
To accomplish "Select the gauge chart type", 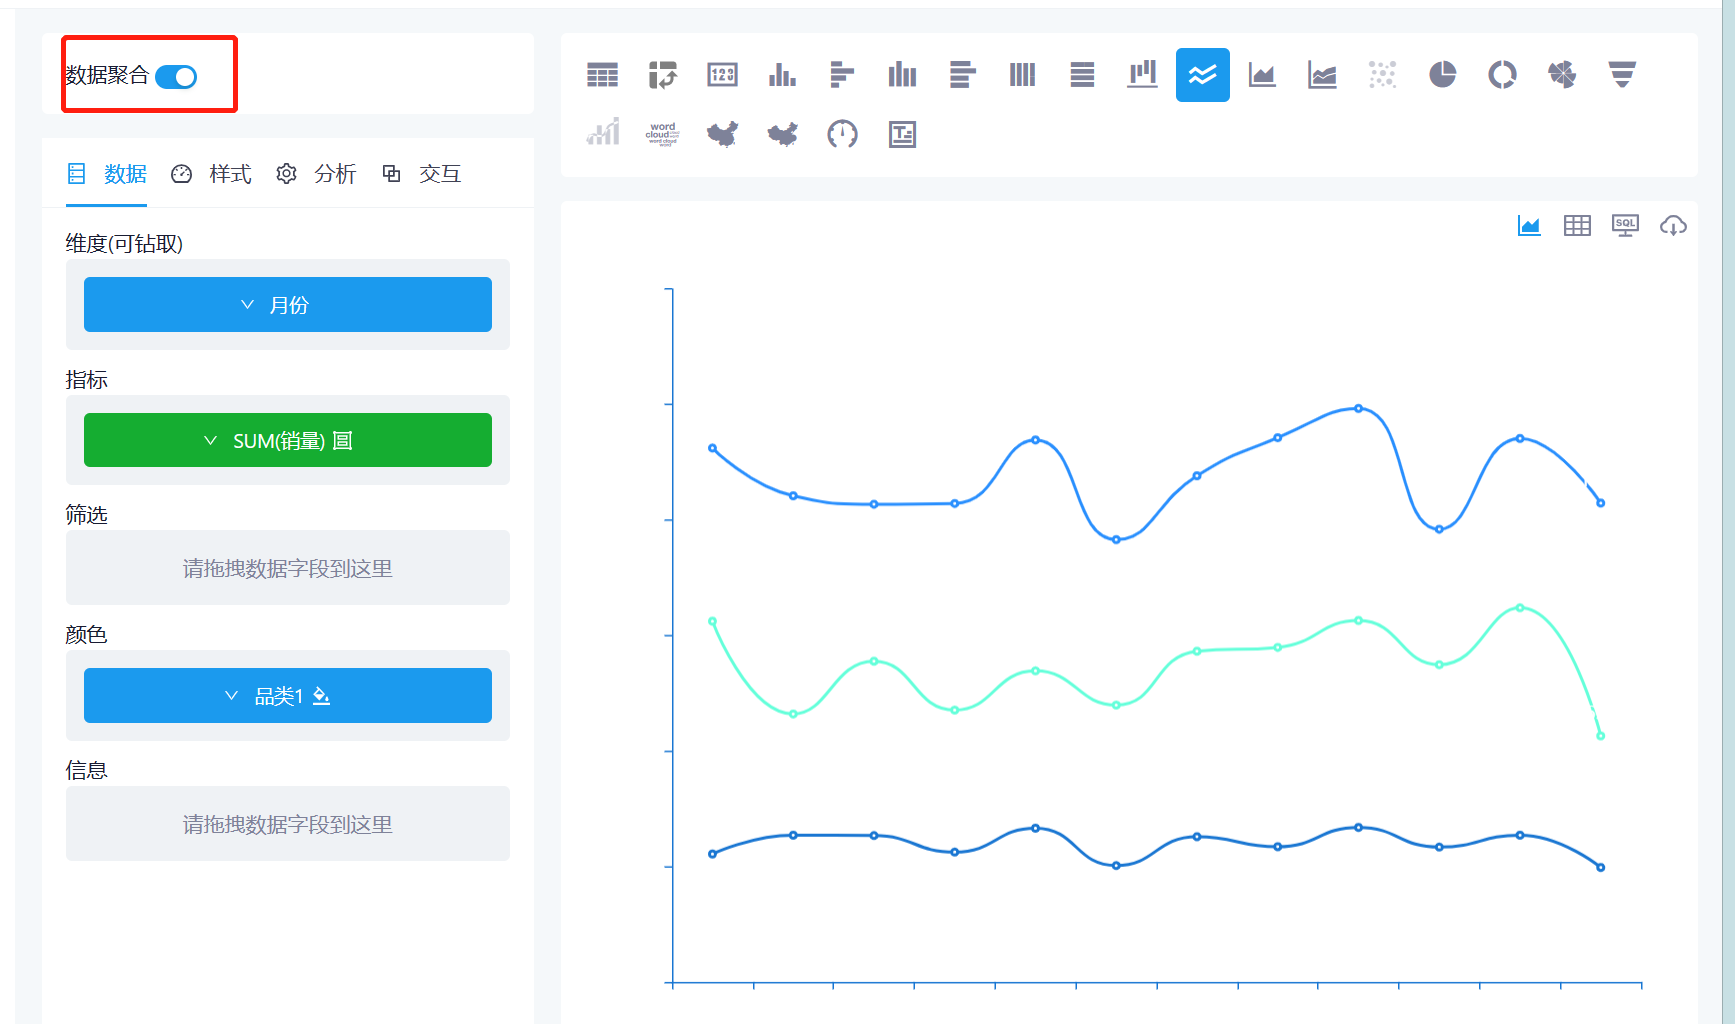I will coord(842,134).
